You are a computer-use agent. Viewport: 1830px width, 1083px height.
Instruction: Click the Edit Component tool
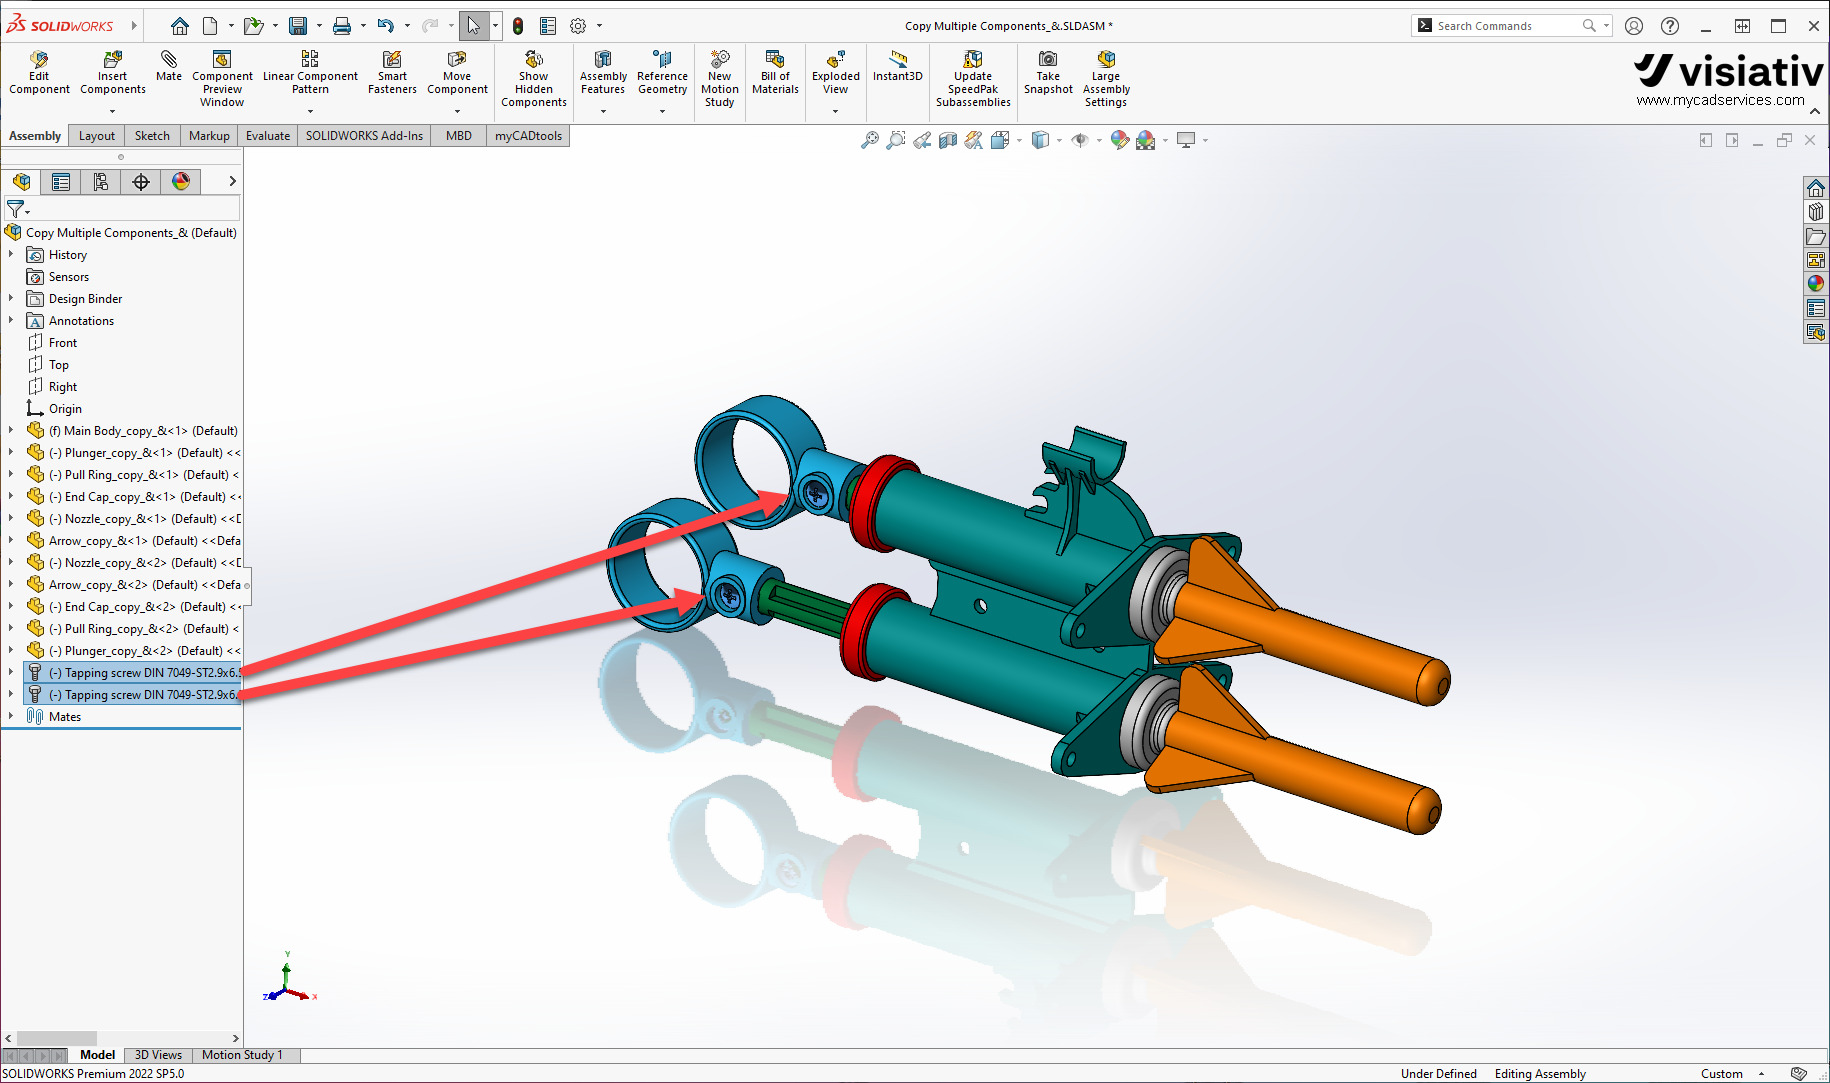coord(39,73)
